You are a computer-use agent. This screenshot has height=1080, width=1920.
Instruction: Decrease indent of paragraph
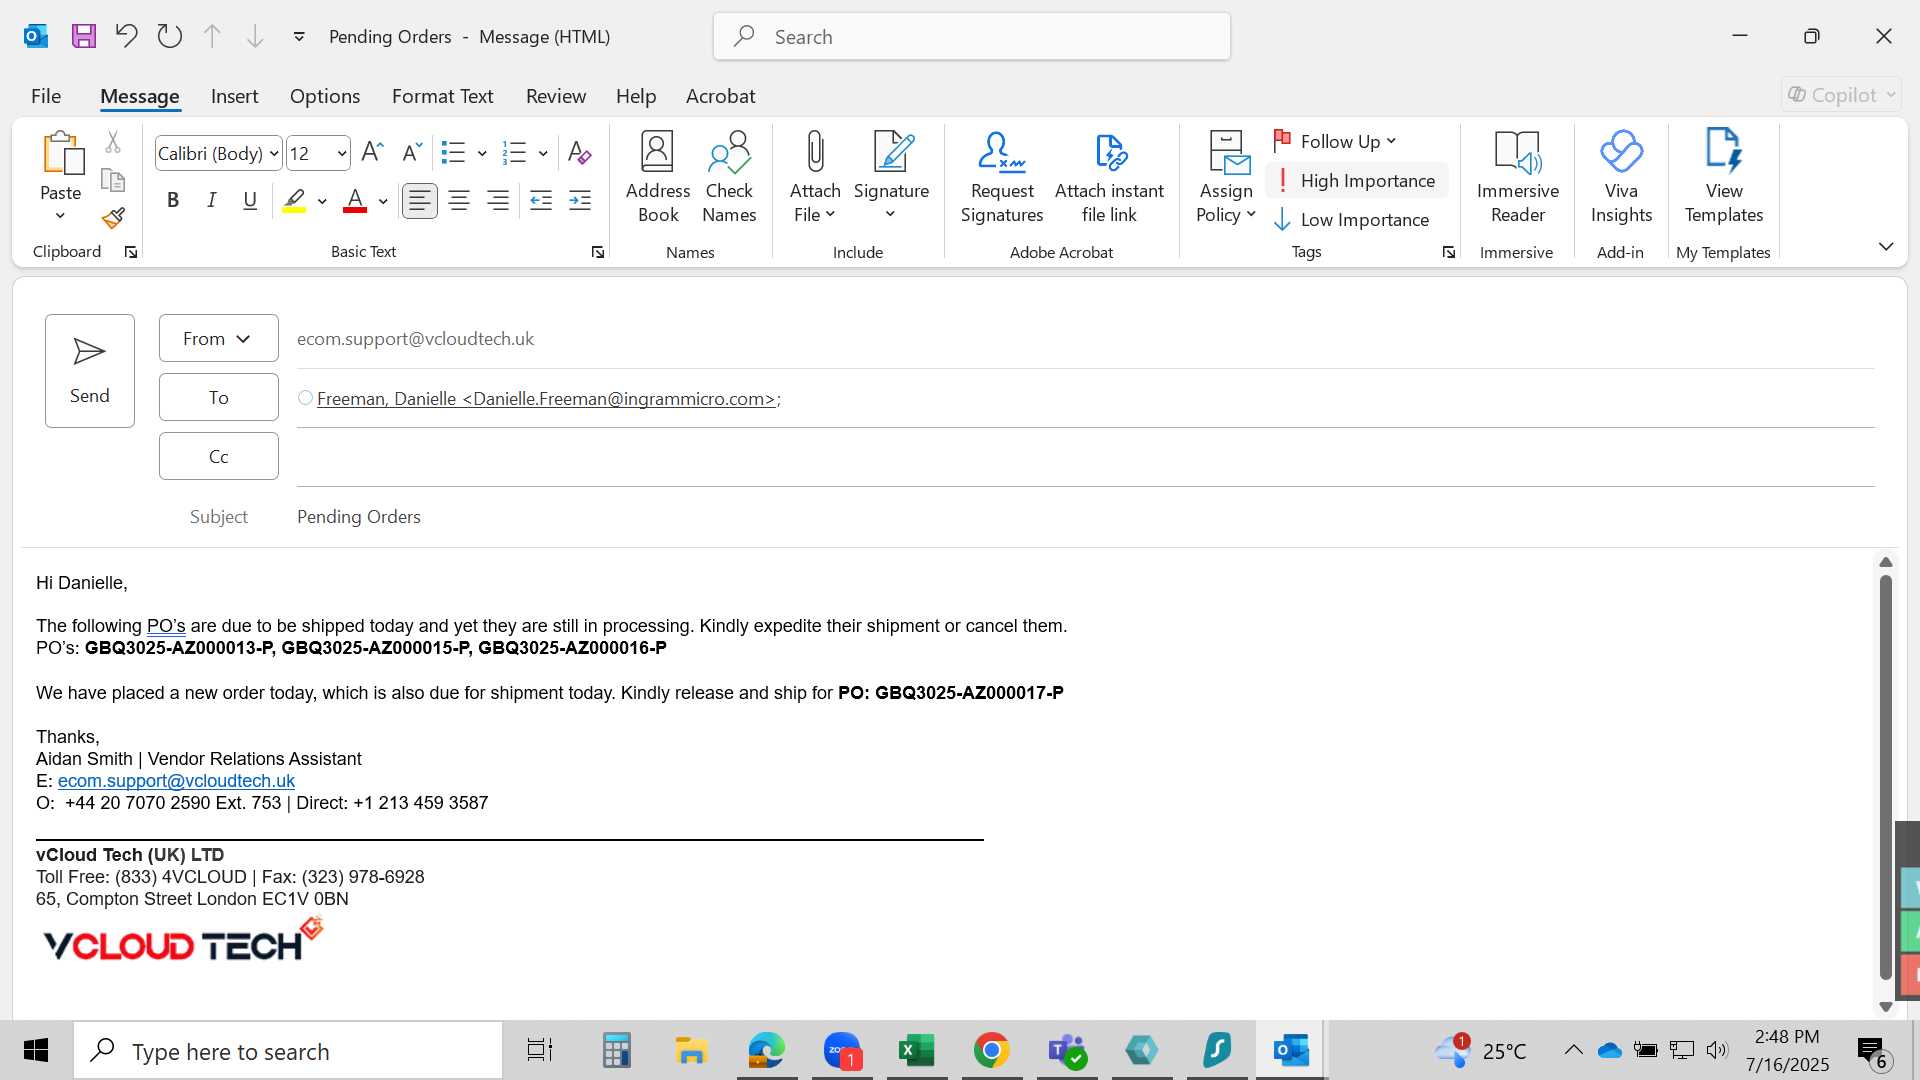tap(541, 201)
